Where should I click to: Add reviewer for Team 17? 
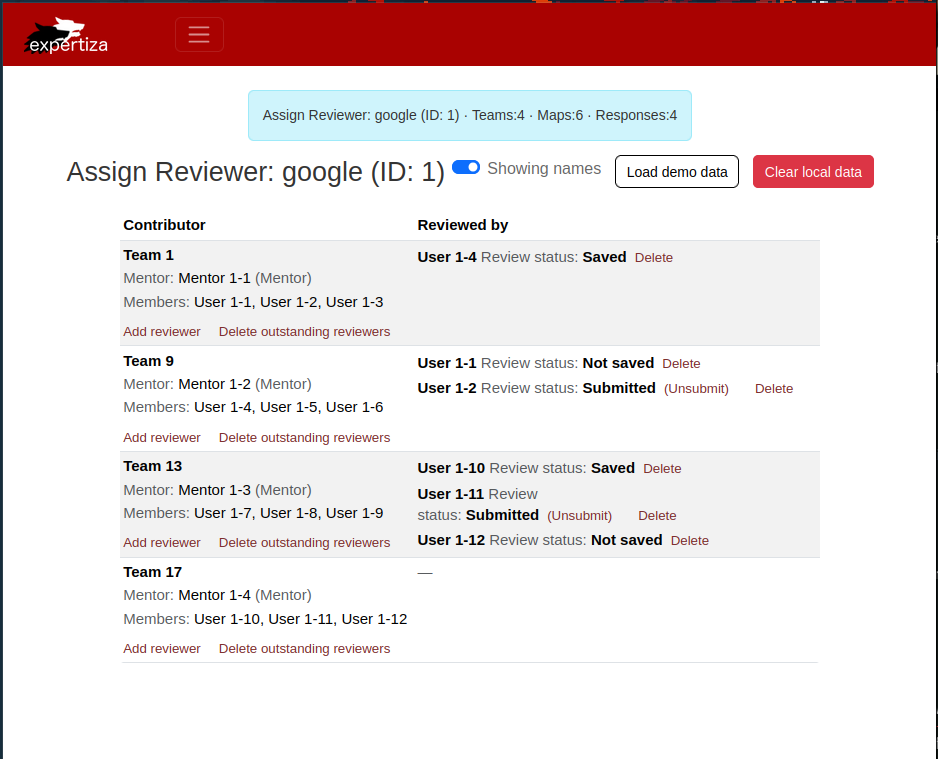point(162,649)
